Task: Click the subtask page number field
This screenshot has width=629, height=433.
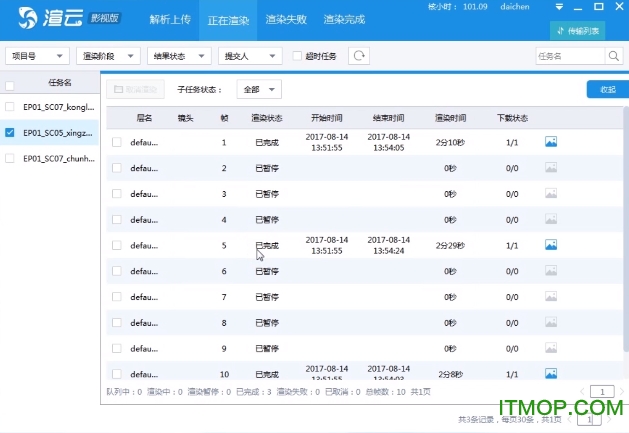Action: 602,391
